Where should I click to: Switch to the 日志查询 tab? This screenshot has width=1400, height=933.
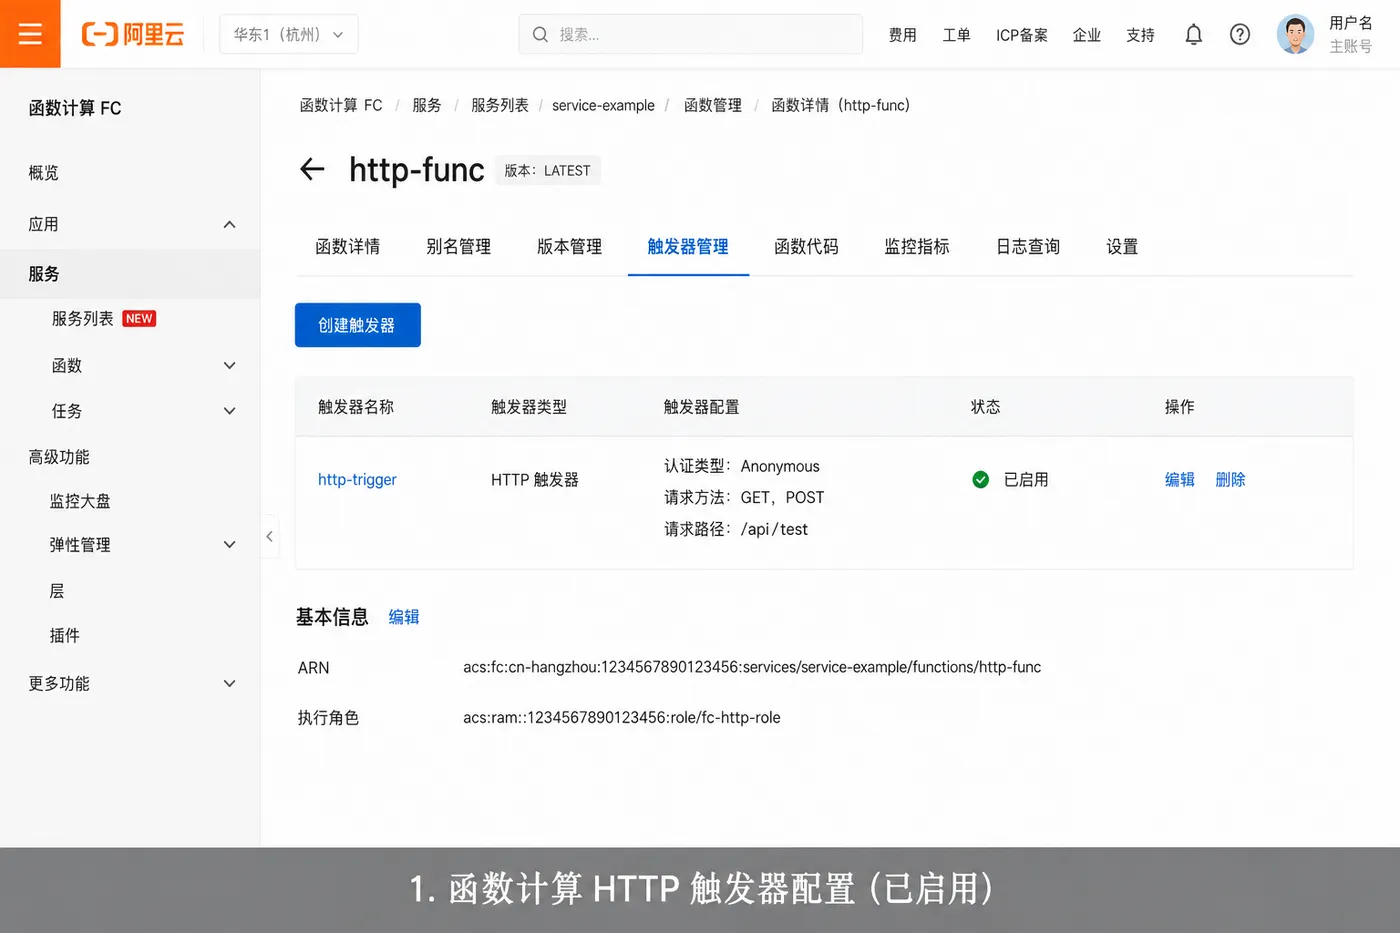click(x=1028, y=247)
